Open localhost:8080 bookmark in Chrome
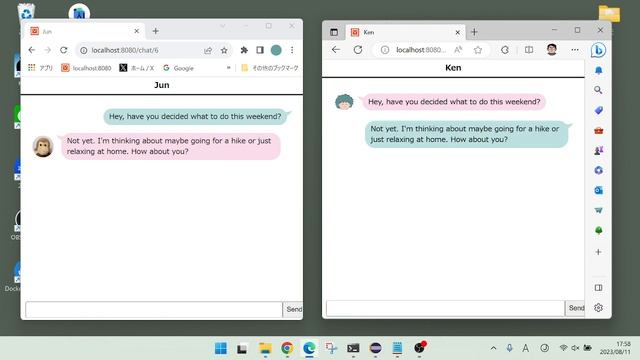The image size is (640, 360). pyautogui.click(x=86, y=68)
